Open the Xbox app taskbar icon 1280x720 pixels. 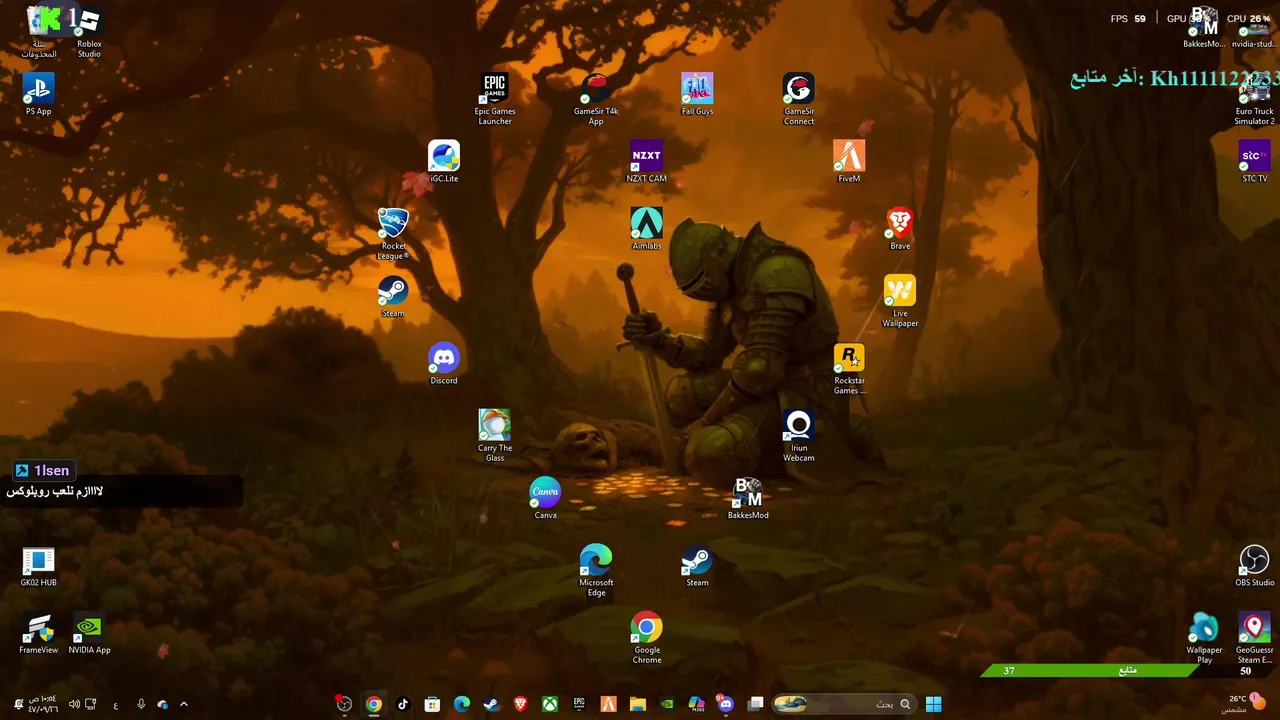(550, 704)
